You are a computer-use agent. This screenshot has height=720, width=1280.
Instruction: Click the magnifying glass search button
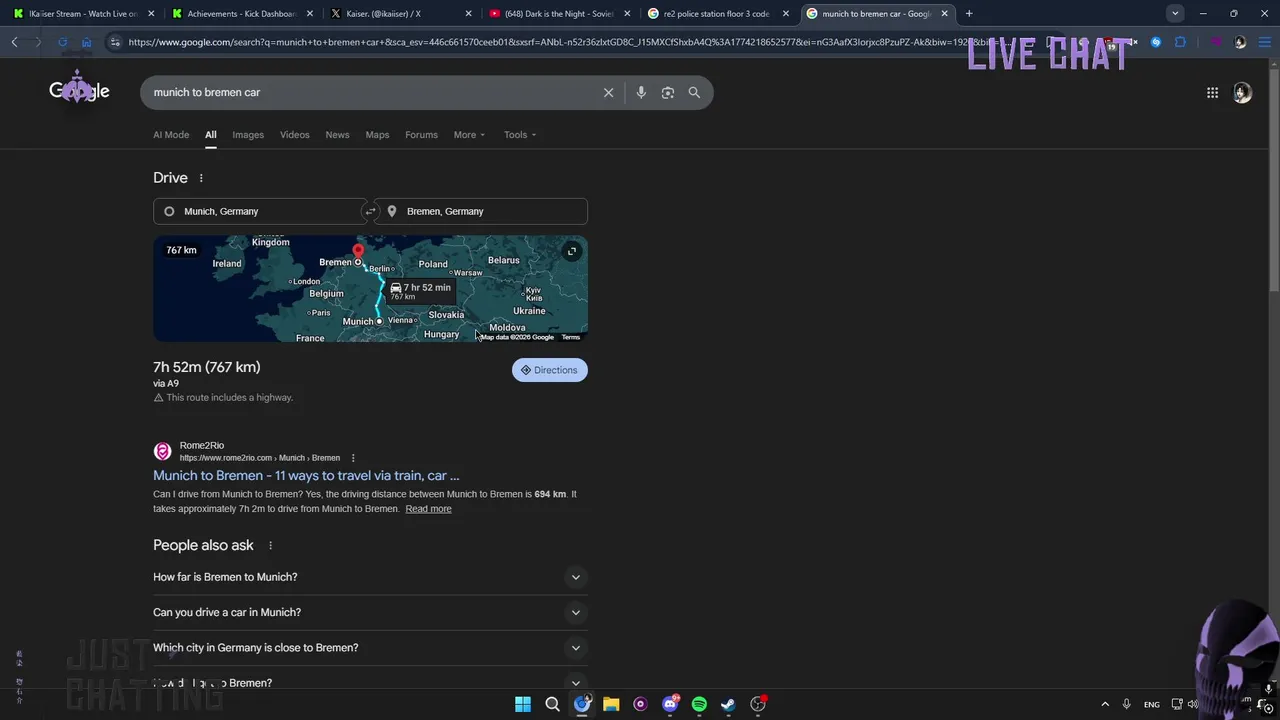(694, 92)
